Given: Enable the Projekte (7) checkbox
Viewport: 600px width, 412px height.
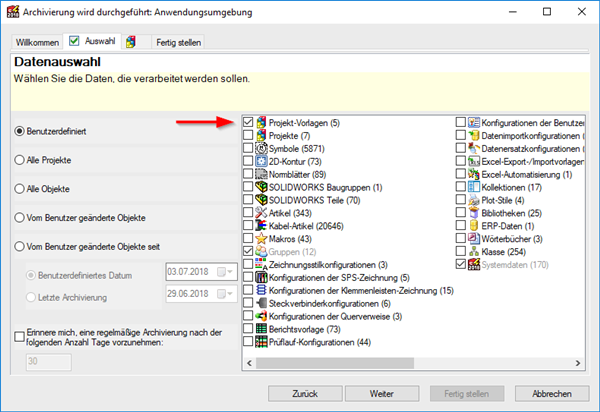Looking at the screenshot, I should (247, 135).
